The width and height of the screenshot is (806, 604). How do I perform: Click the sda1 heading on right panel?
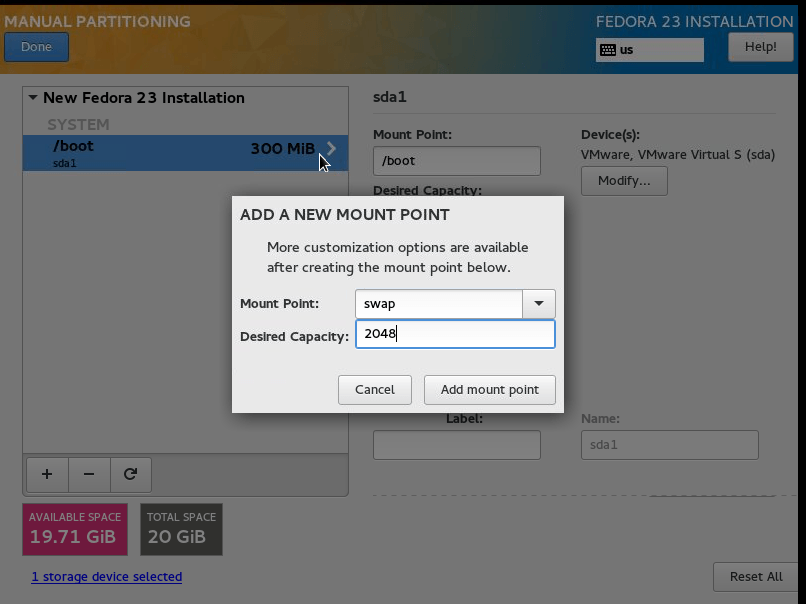(x=390, y=97)
